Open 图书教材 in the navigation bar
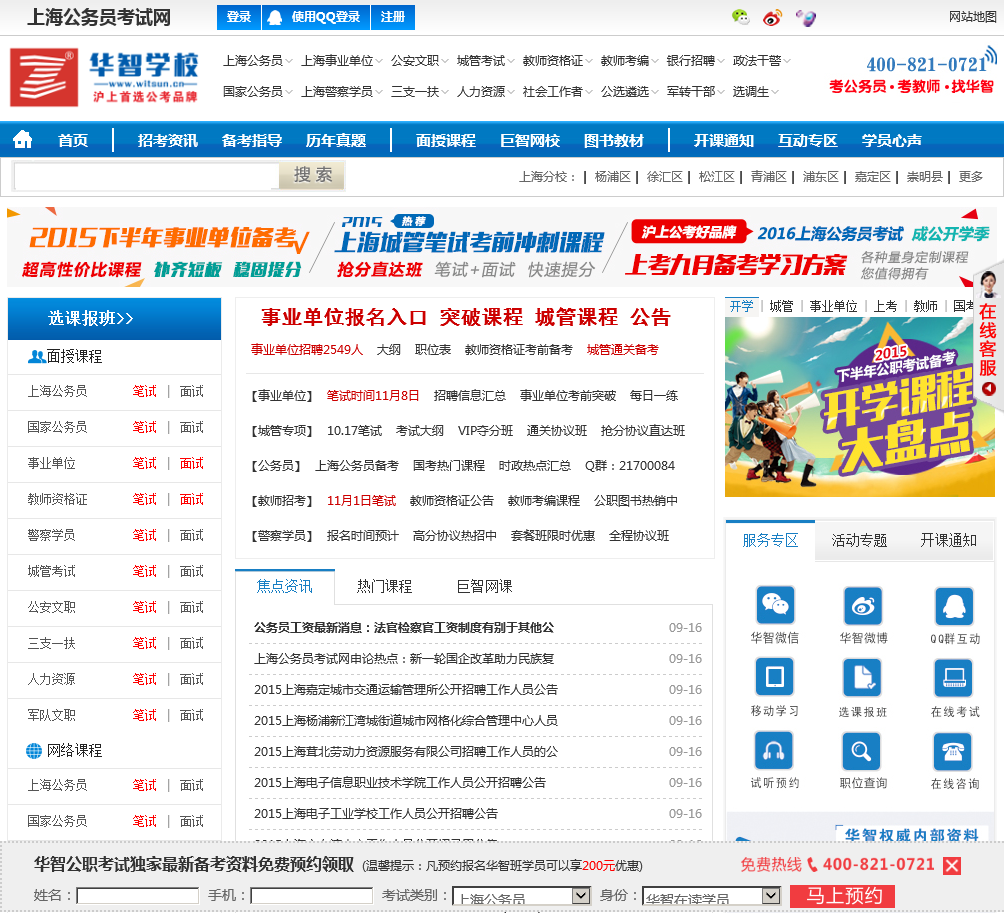This screenshot has width=1004, height=913. [613, 140]
